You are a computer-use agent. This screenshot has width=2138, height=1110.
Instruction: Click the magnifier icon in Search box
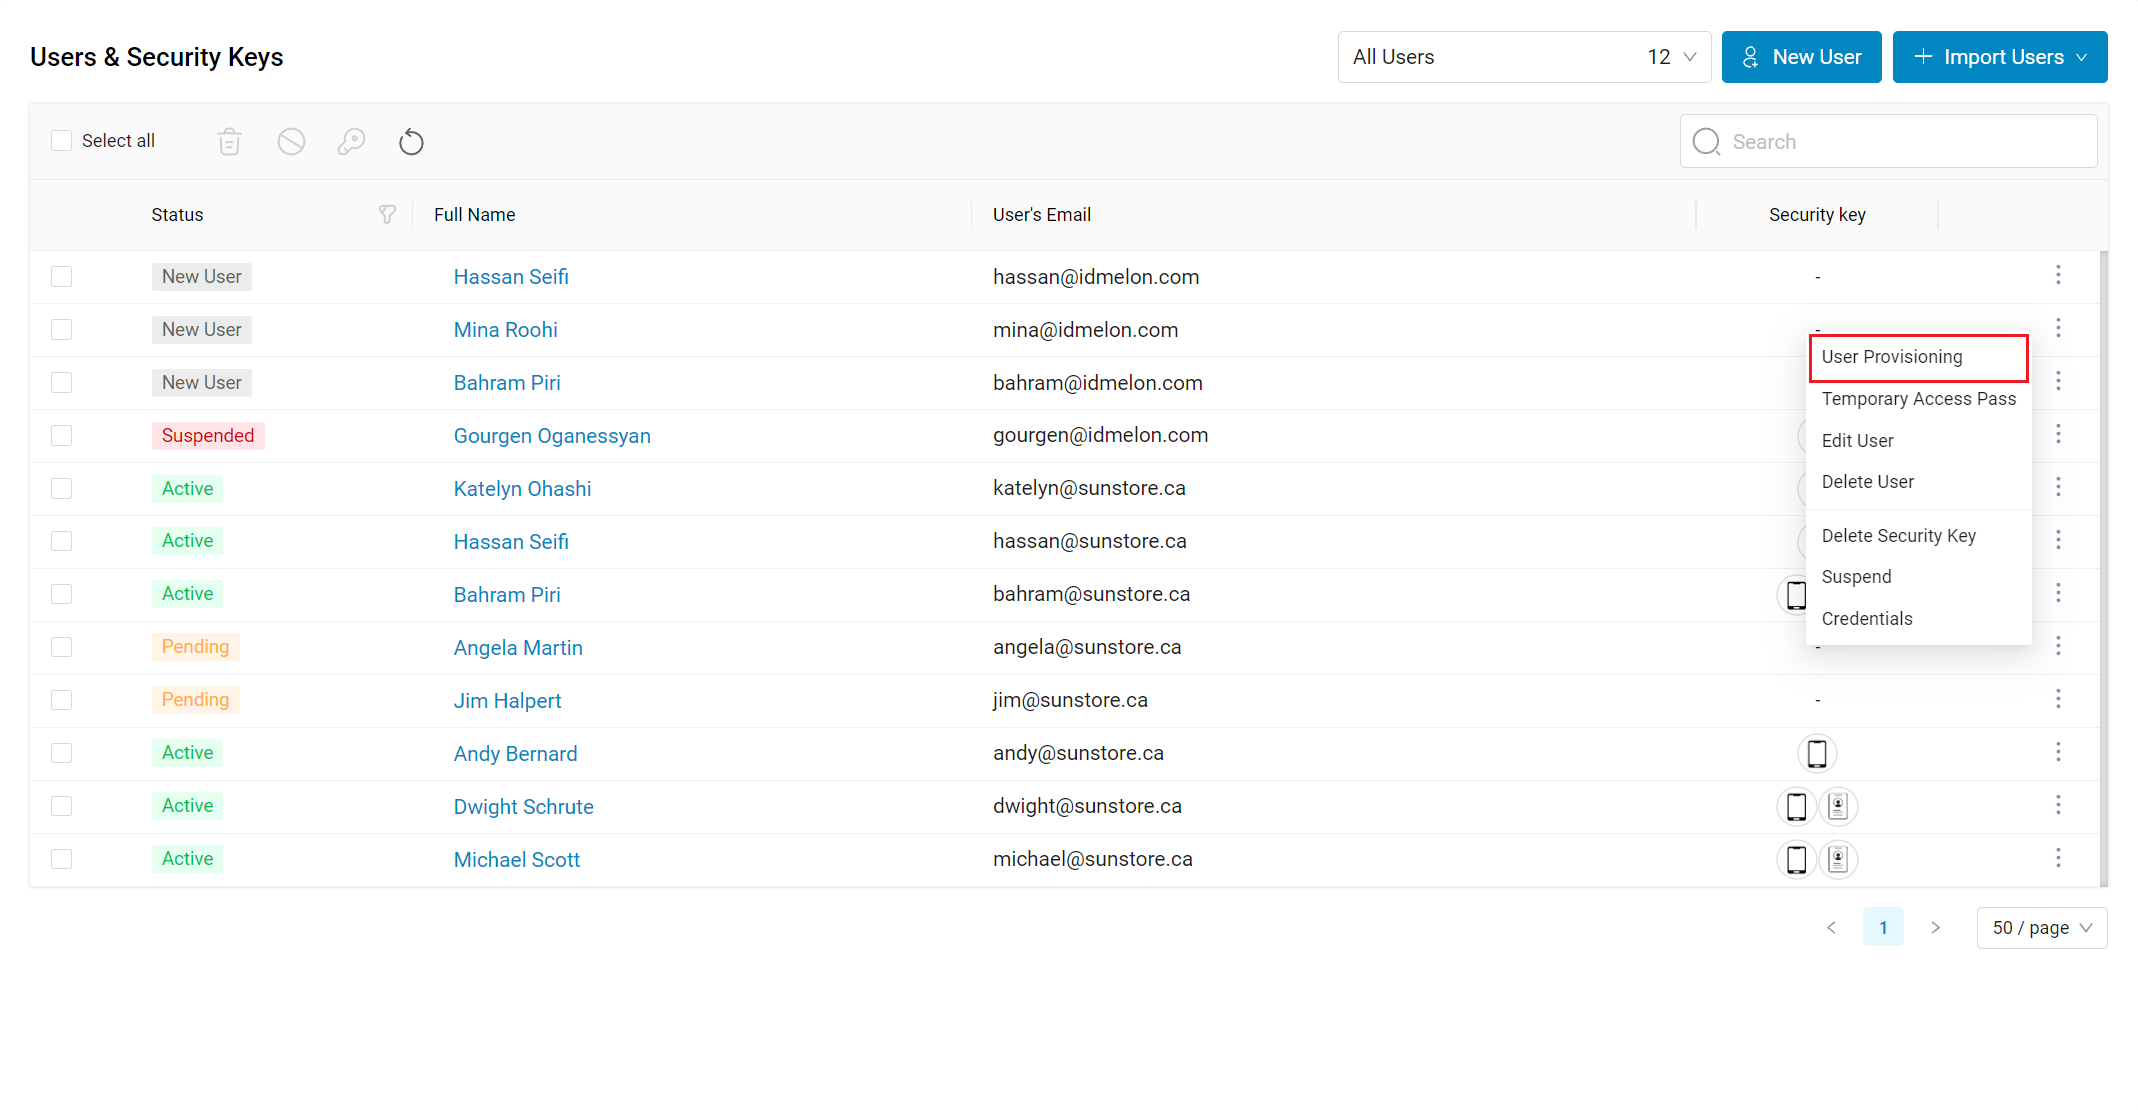click(1706, 142)
